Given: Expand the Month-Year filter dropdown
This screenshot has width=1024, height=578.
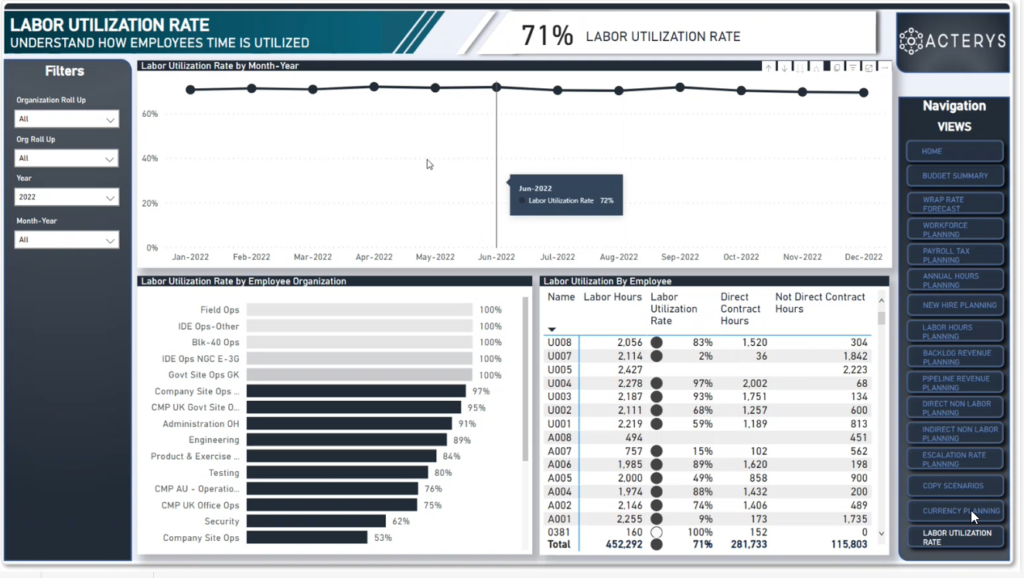Looking at the screenshot, I should pyautogui.click(x=66, y=239).
